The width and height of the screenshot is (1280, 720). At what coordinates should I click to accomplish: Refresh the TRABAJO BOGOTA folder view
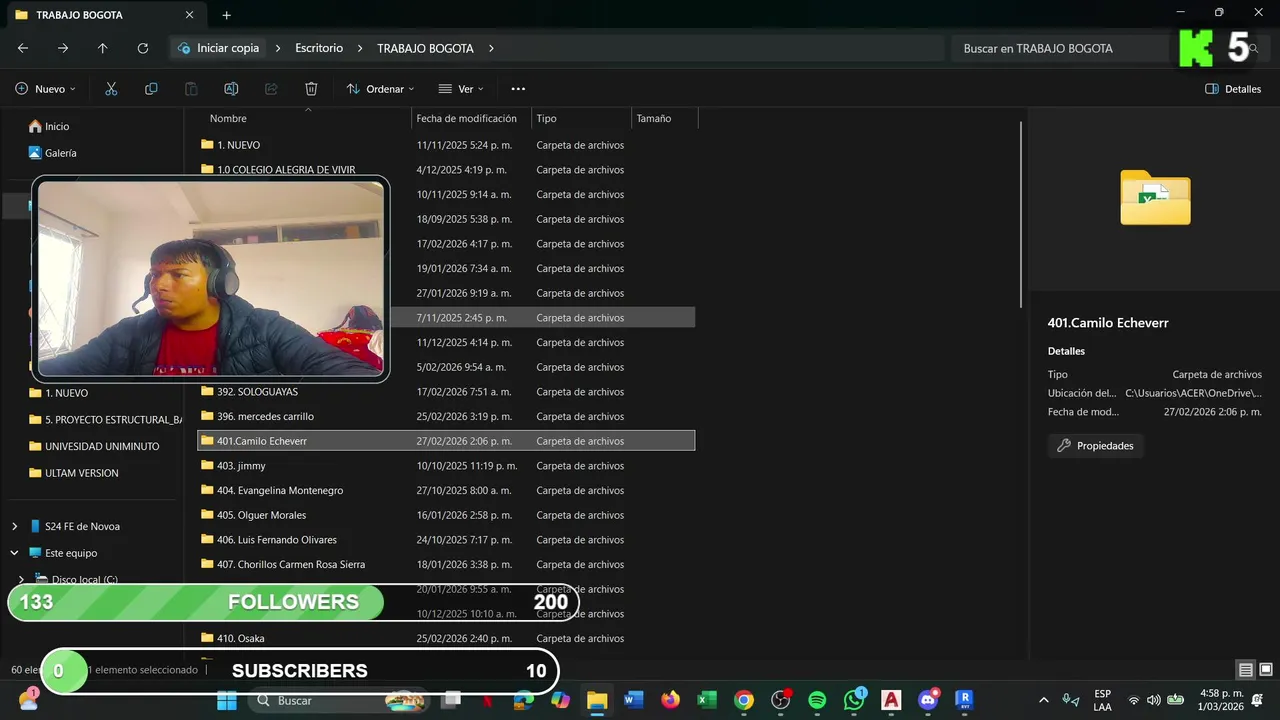(143, 48)
